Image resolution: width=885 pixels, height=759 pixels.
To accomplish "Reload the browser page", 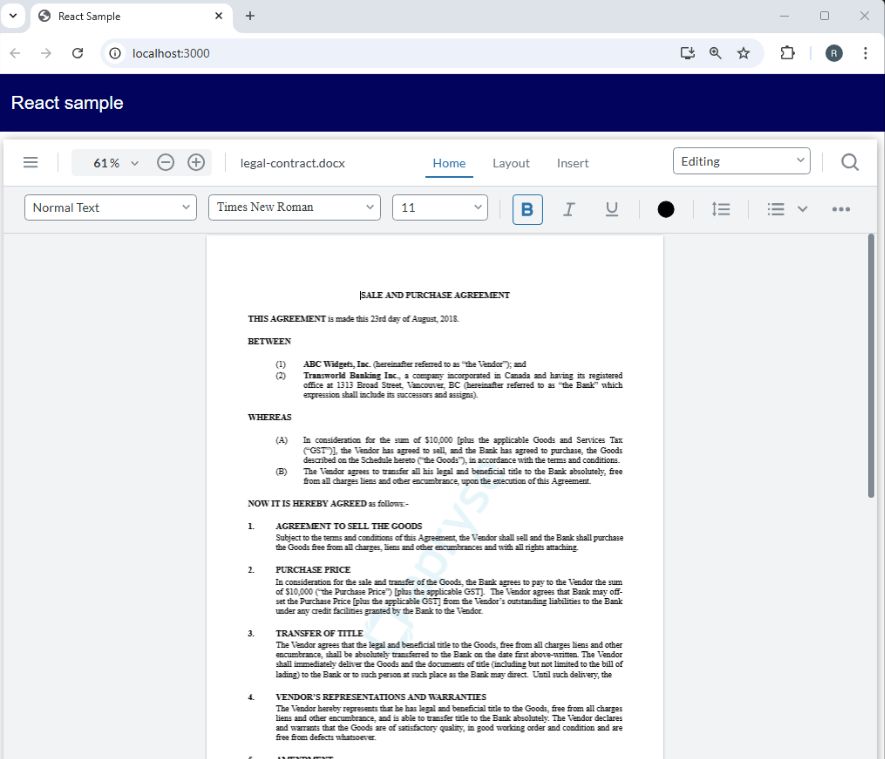I will click(77, 53).
